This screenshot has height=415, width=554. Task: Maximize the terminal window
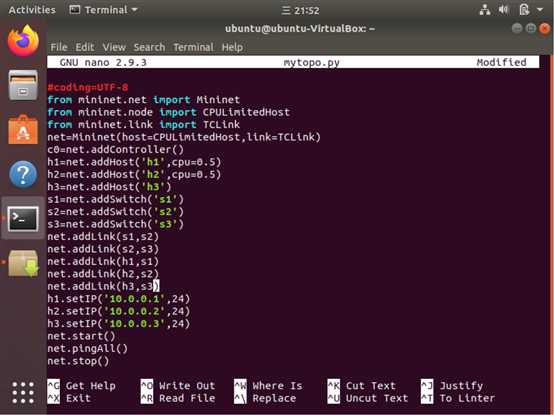[531, 28]
